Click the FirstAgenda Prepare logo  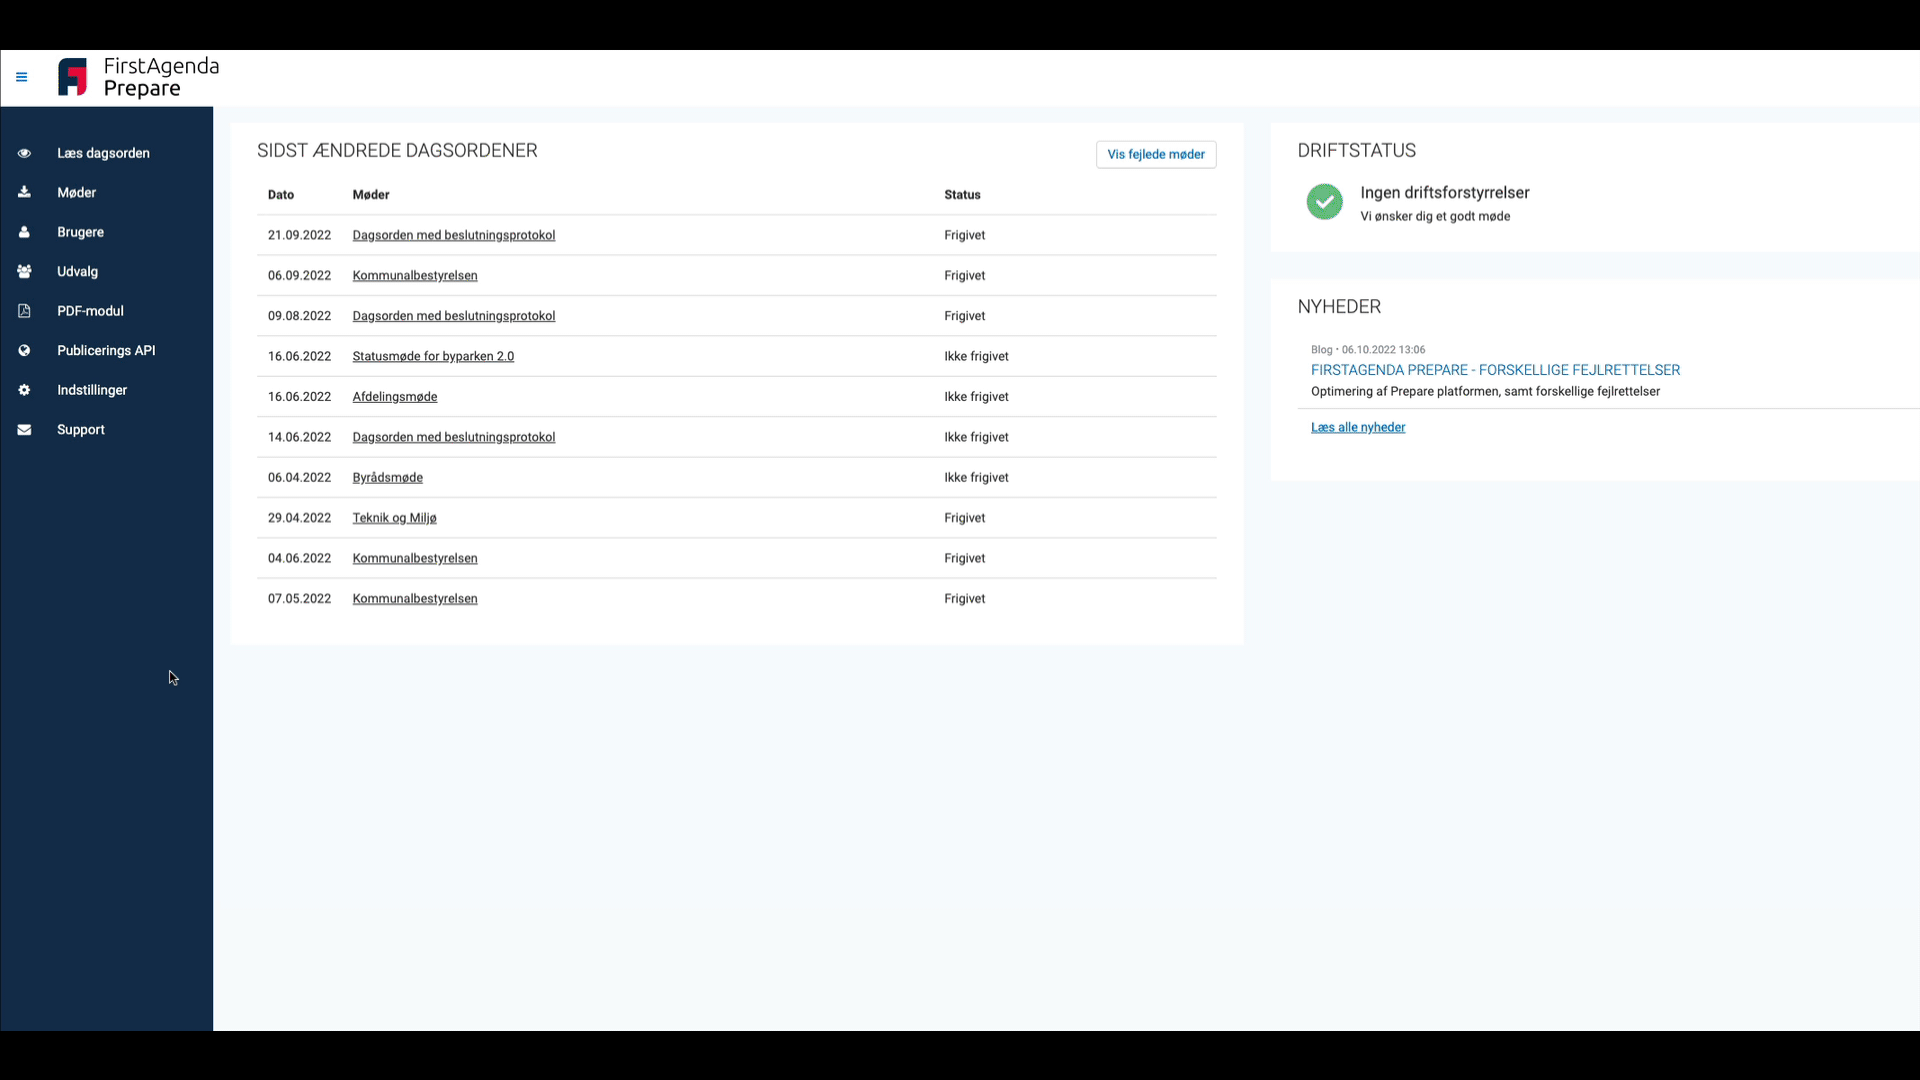137,78
